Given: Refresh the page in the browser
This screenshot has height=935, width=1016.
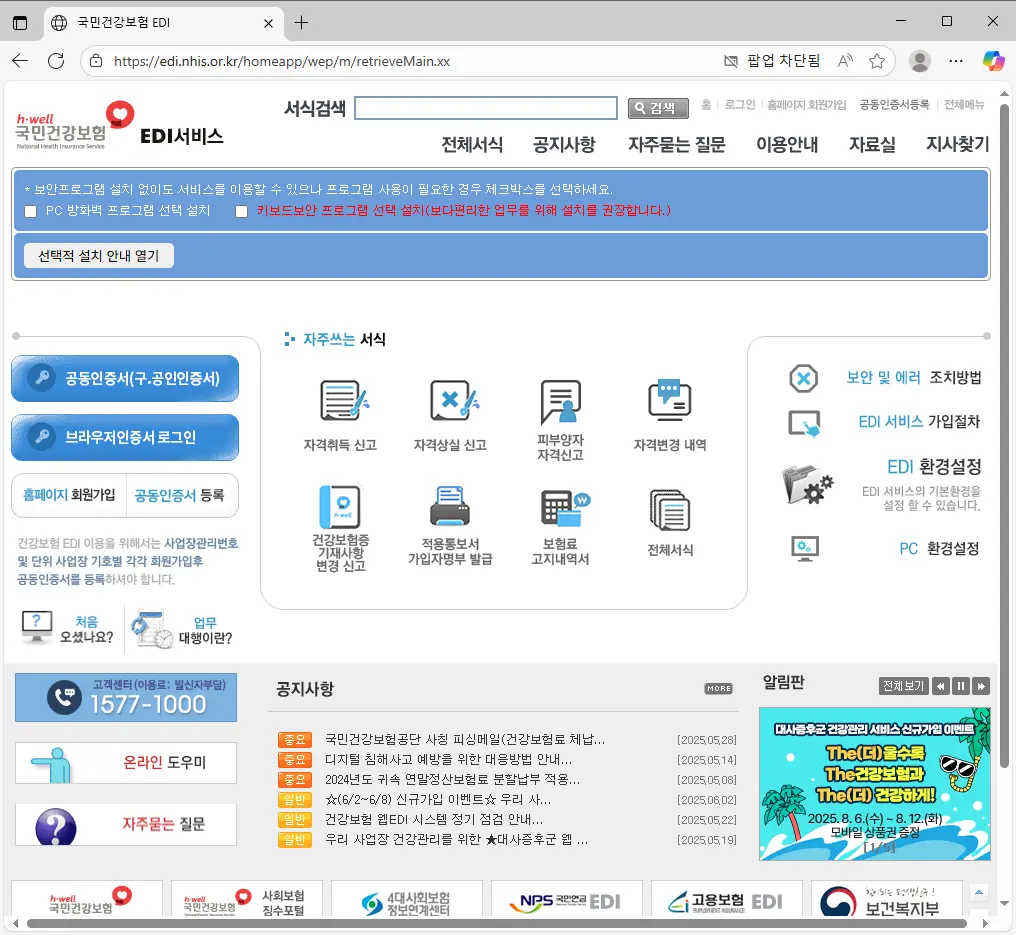Looking at the screenshot, I should (56, 61).
